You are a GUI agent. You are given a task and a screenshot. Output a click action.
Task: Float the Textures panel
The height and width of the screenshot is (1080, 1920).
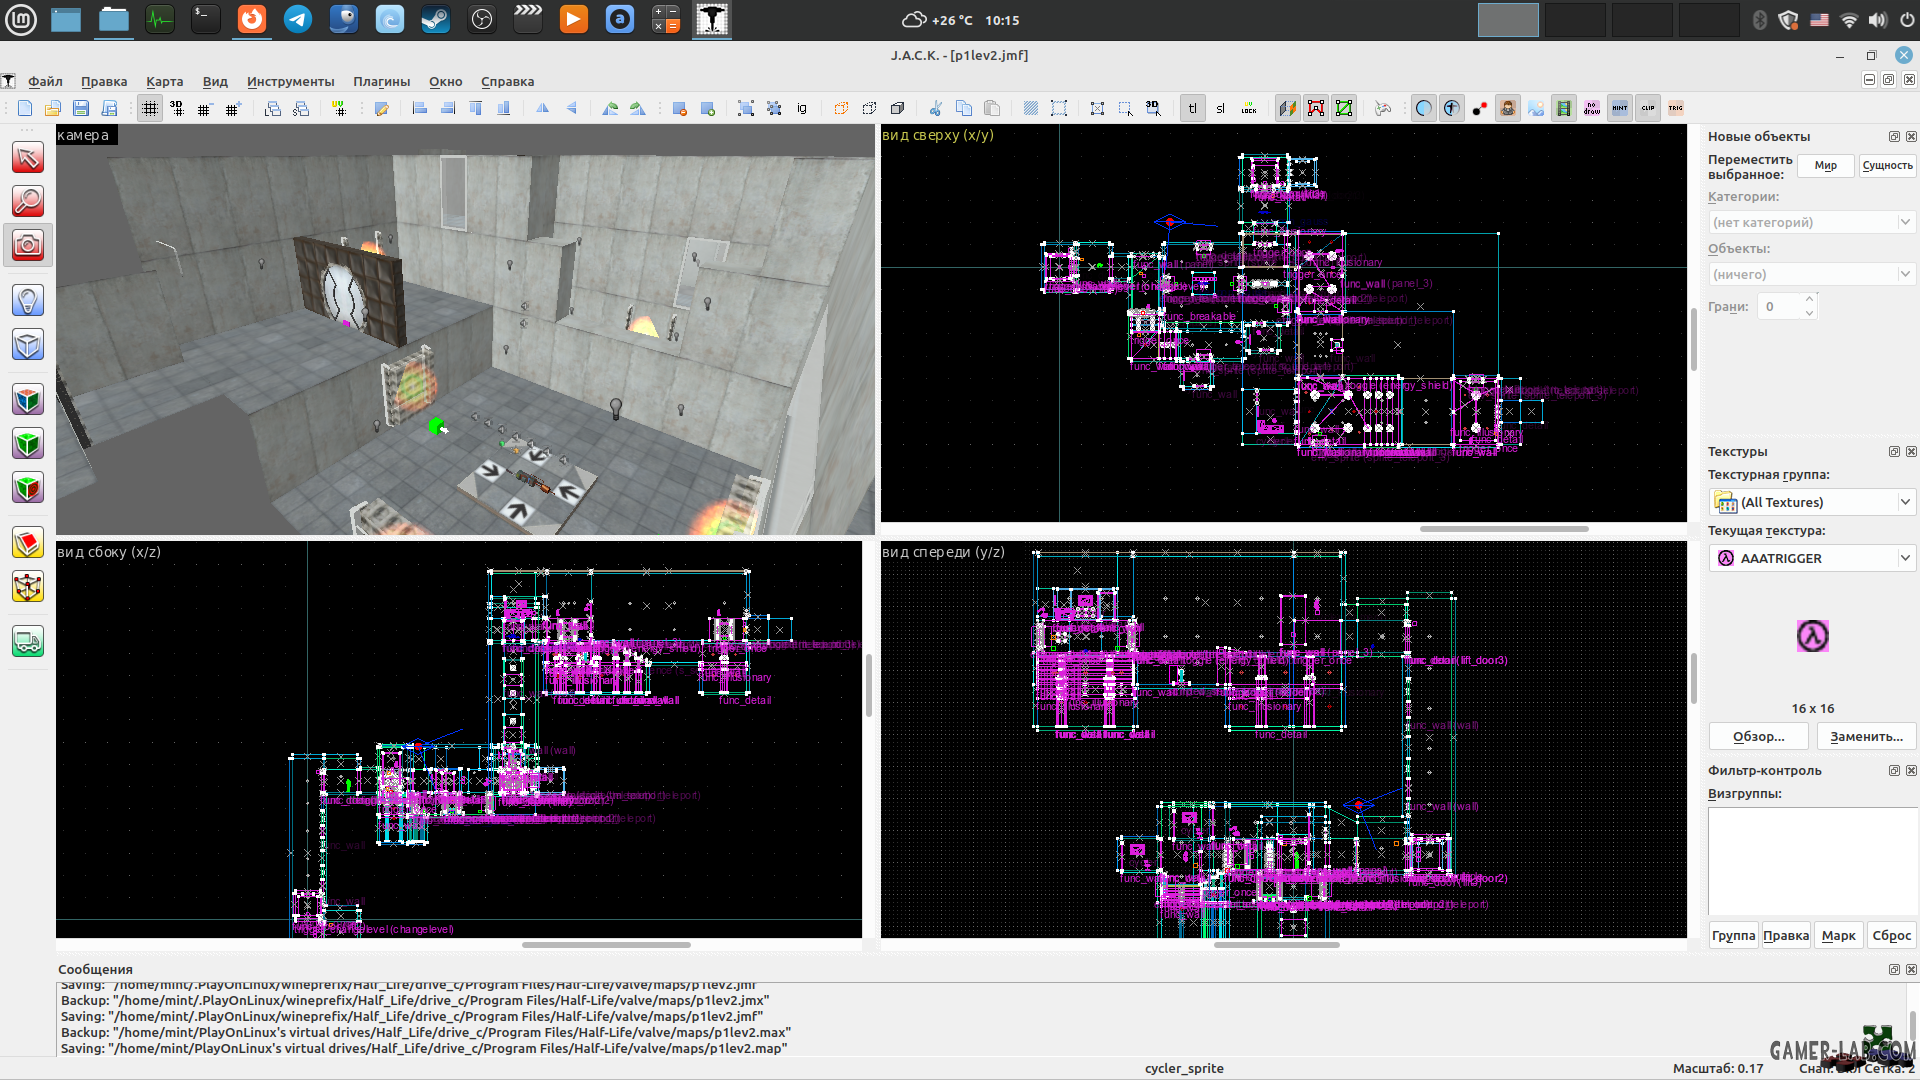point(1894,452)
